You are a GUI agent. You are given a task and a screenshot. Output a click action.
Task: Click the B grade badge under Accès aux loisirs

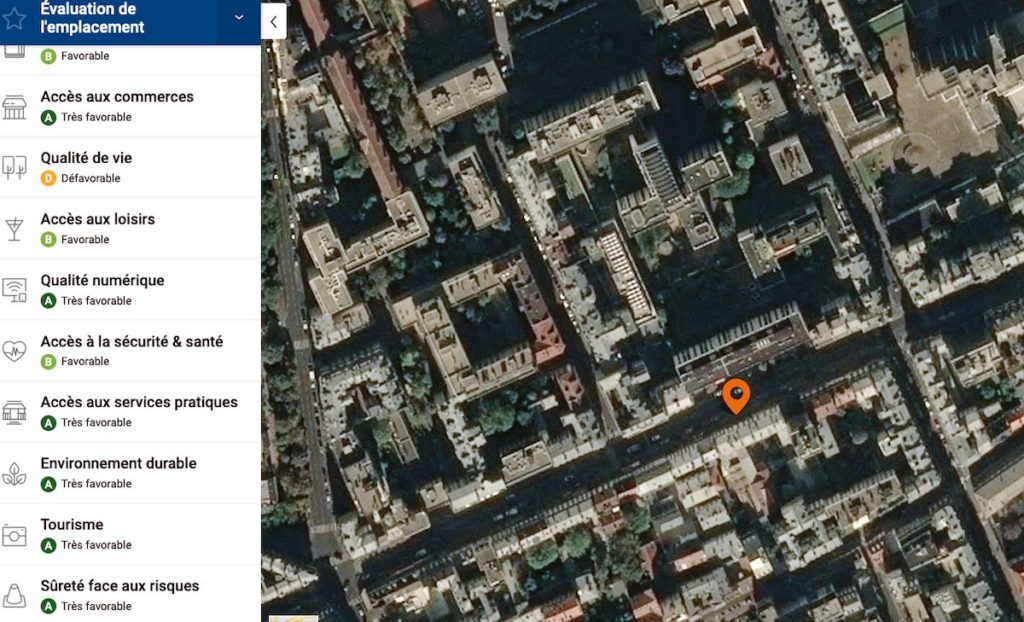pos(48,240)
